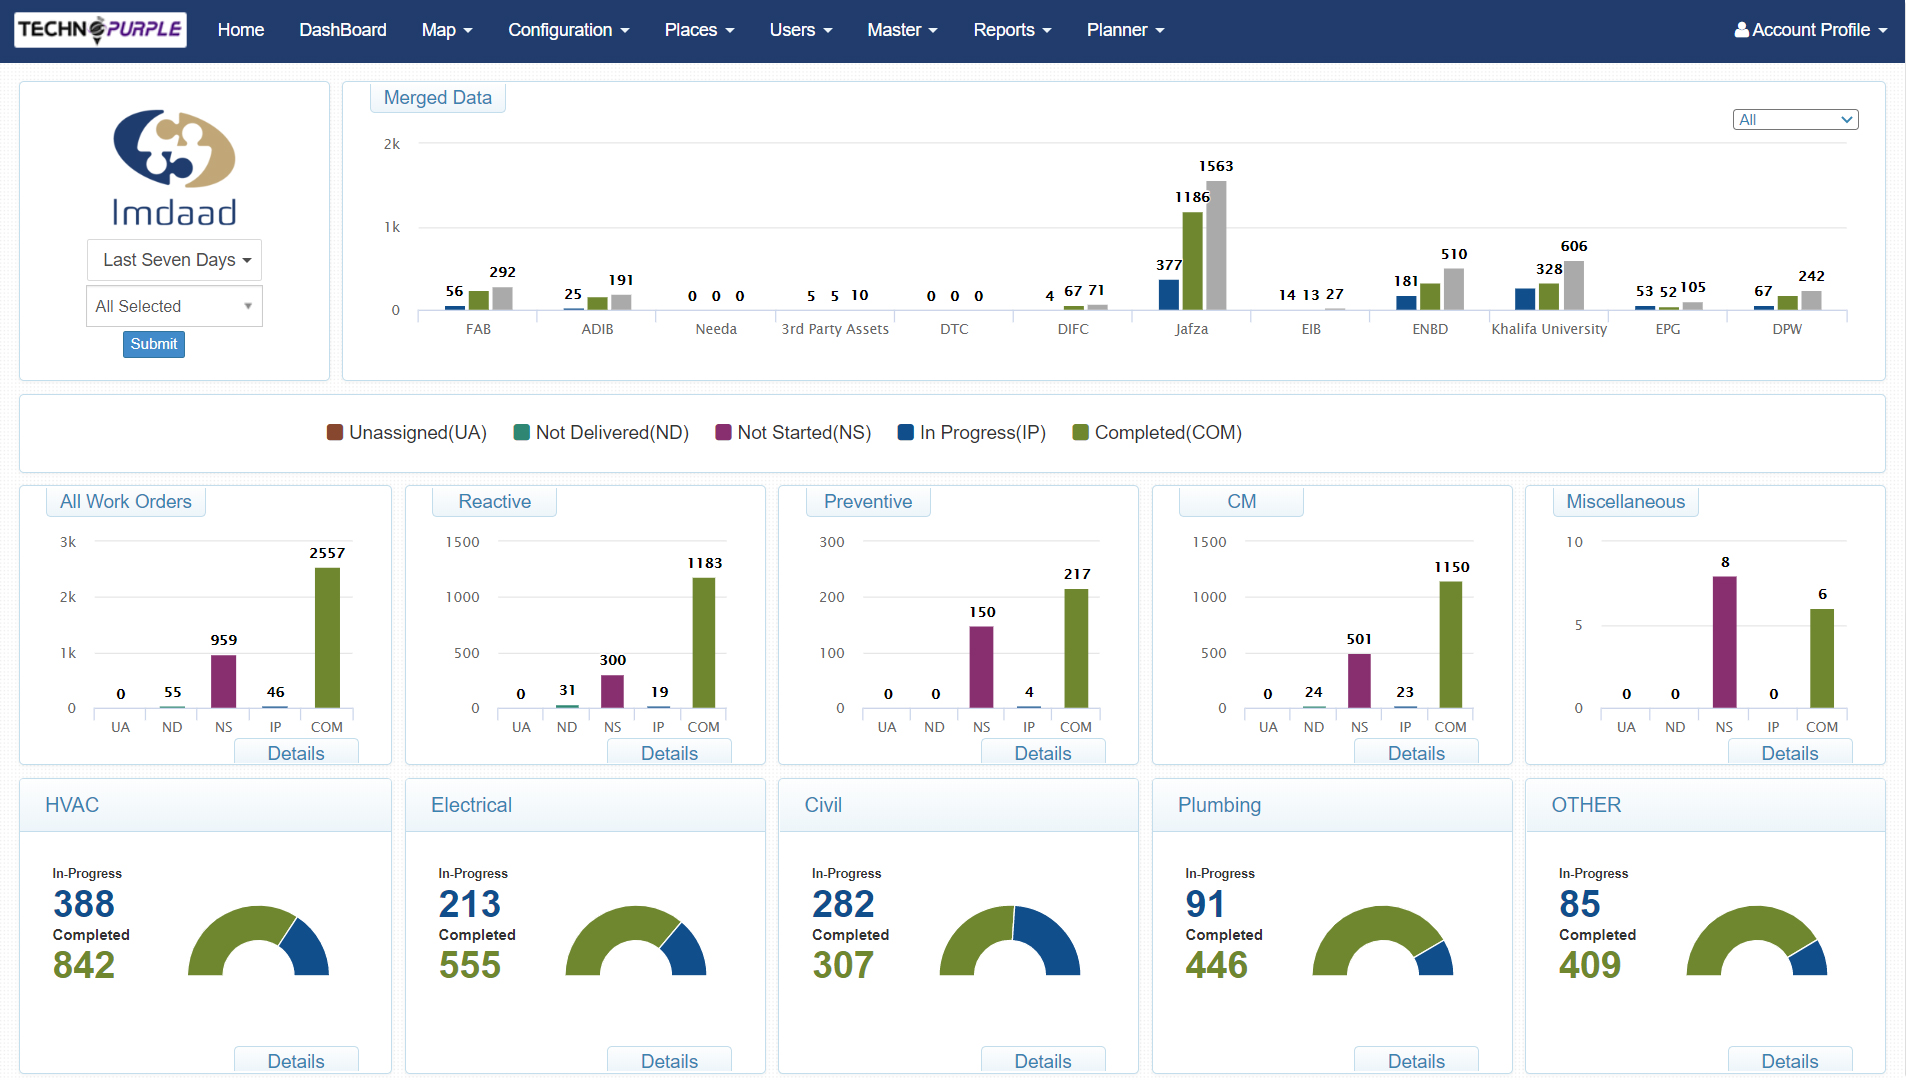Toggle Unassigned(UA) legend swatch
Viewport: 1906px width, 1080px height.
[335, 432]
